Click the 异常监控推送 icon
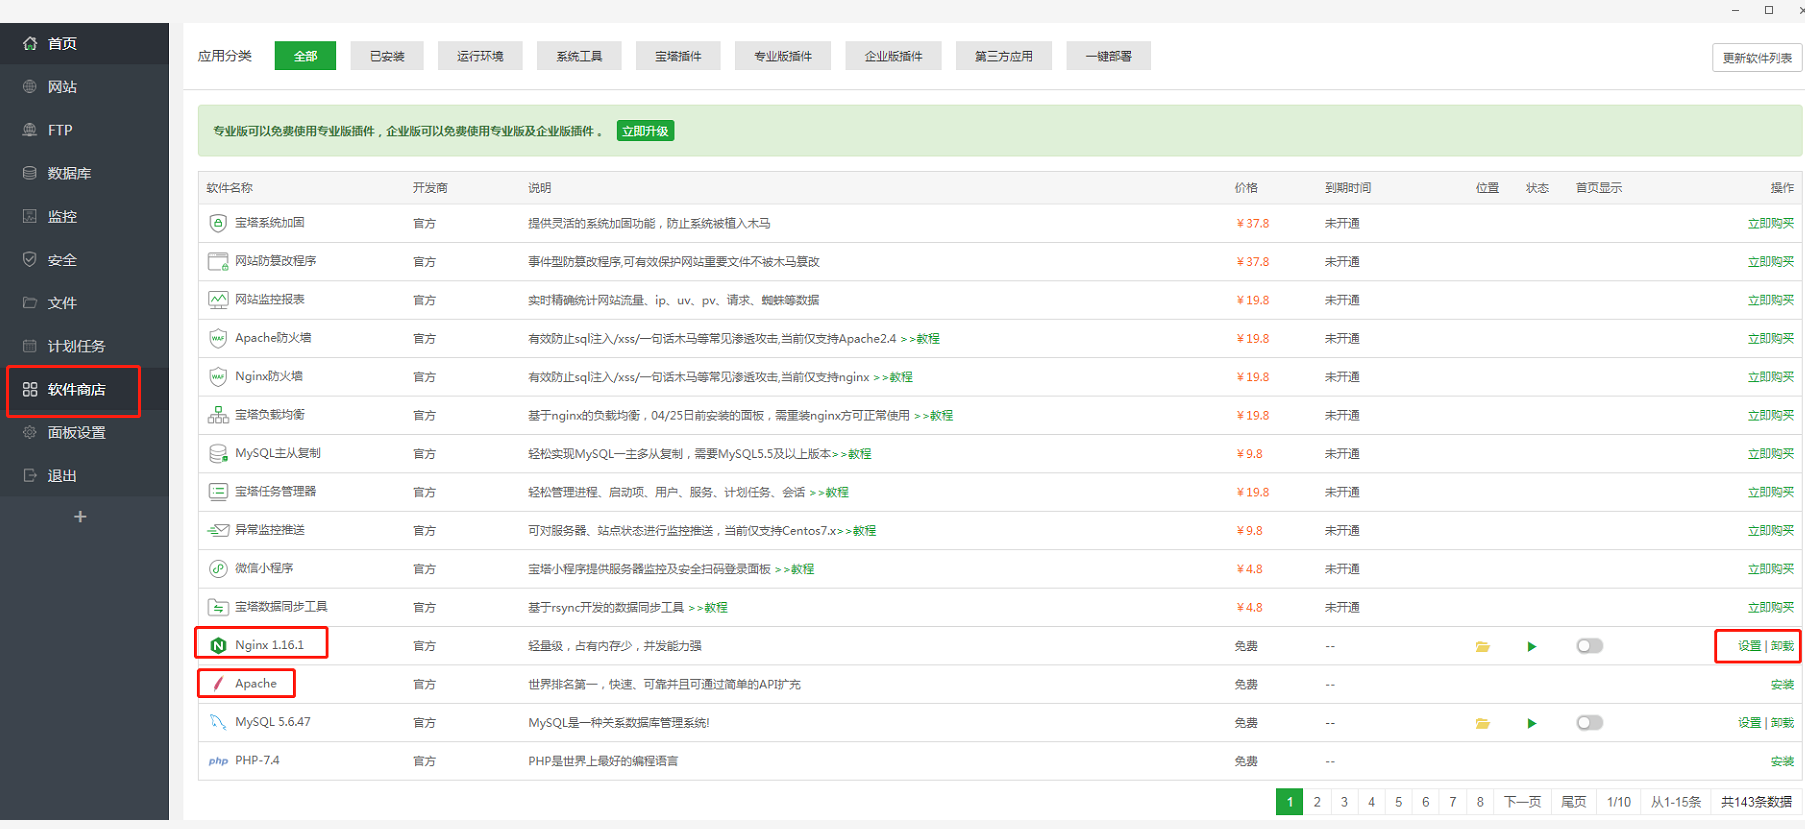Image resolution: width=1805 pixels, height=829 pixels. (218, 530)
